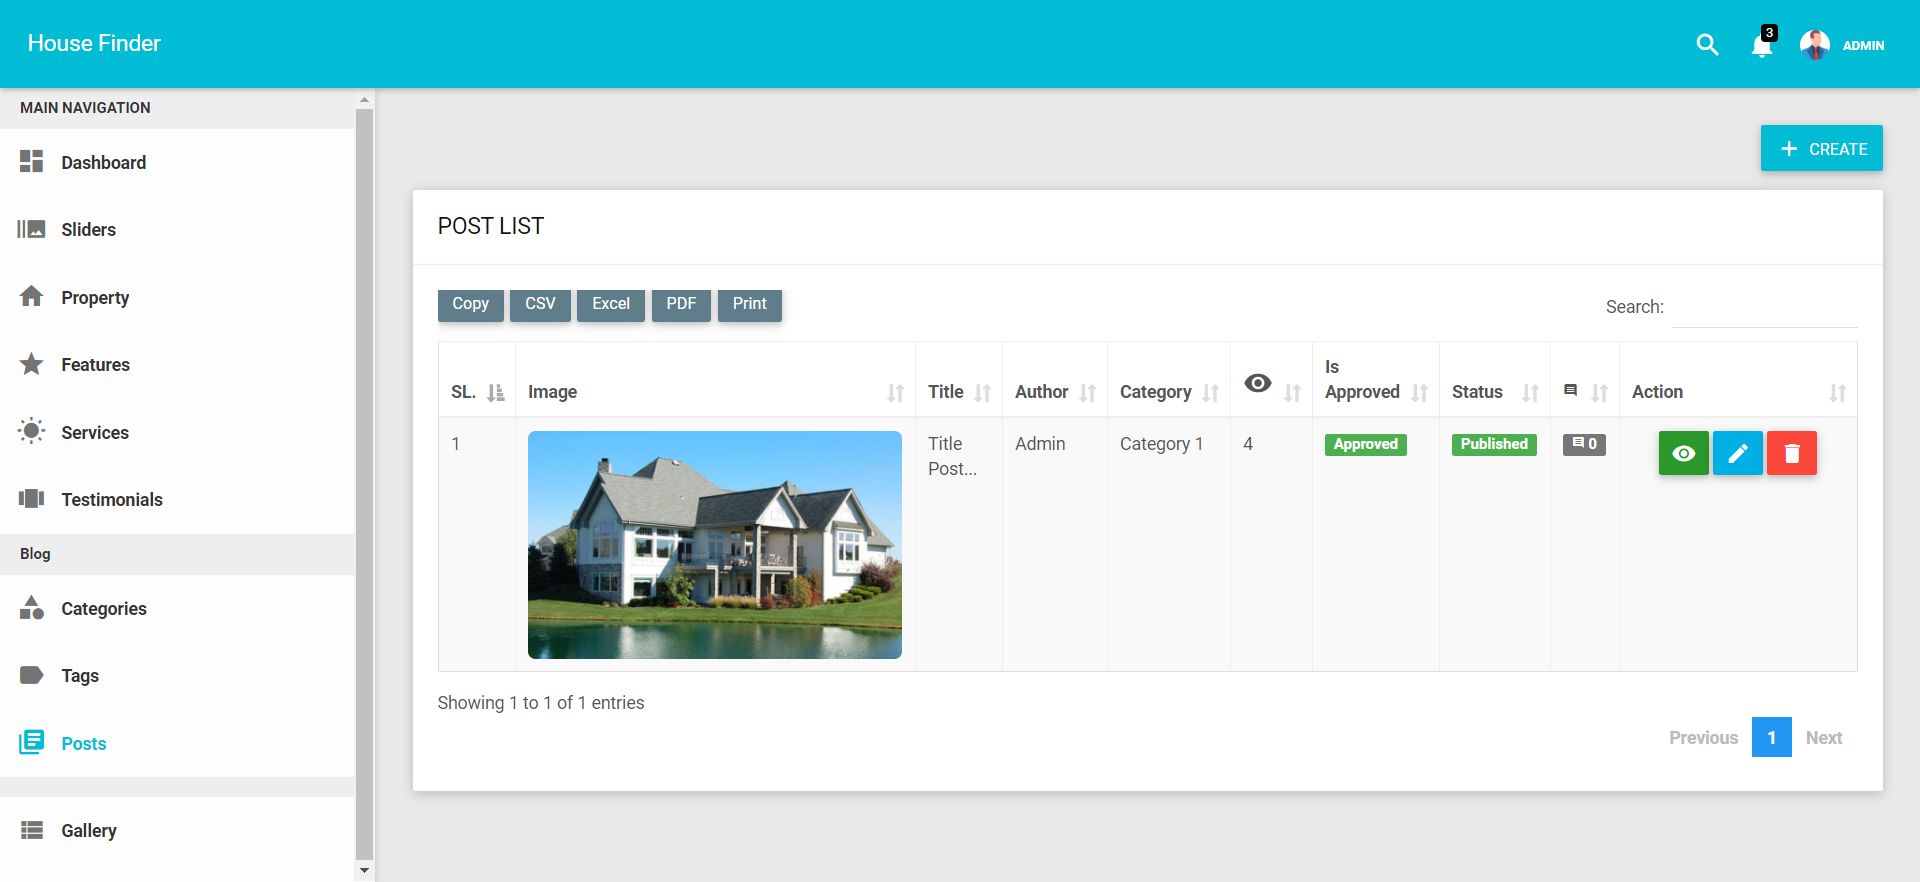The height and width of the screenshot is (882, 1920).
Task: Click the Categories shapes icon
Action: click(31, 607)
